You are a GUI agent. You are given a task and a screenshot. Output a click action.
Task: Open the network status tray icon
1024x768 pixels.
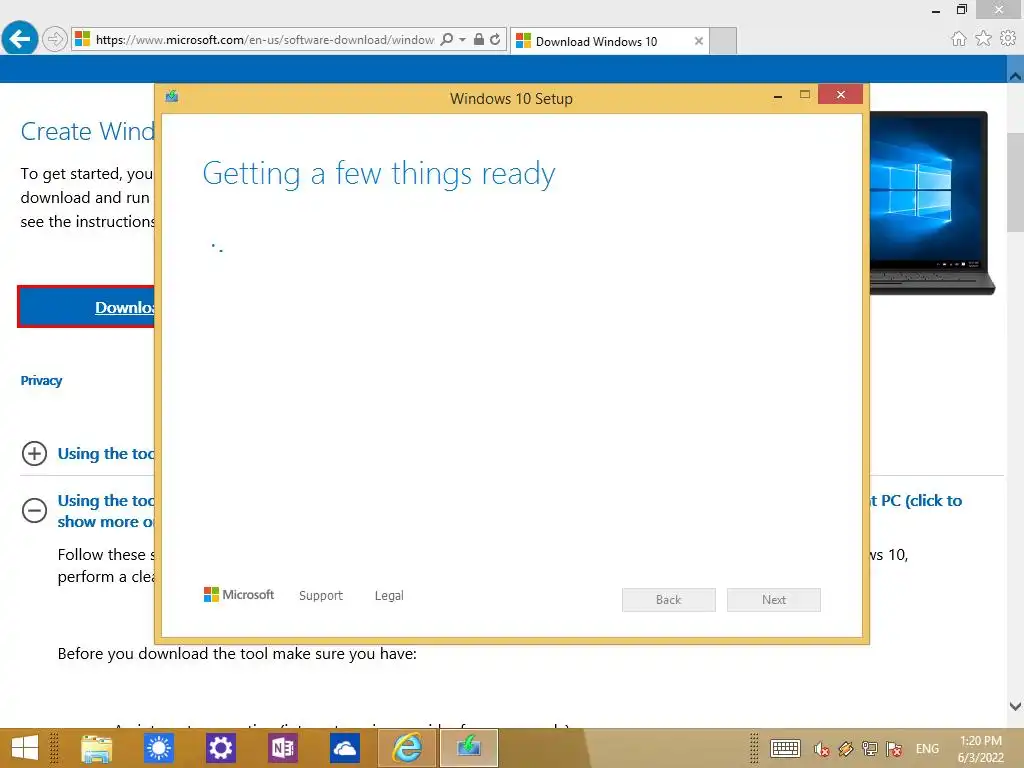pyautogui.click(x=870, y=749)
